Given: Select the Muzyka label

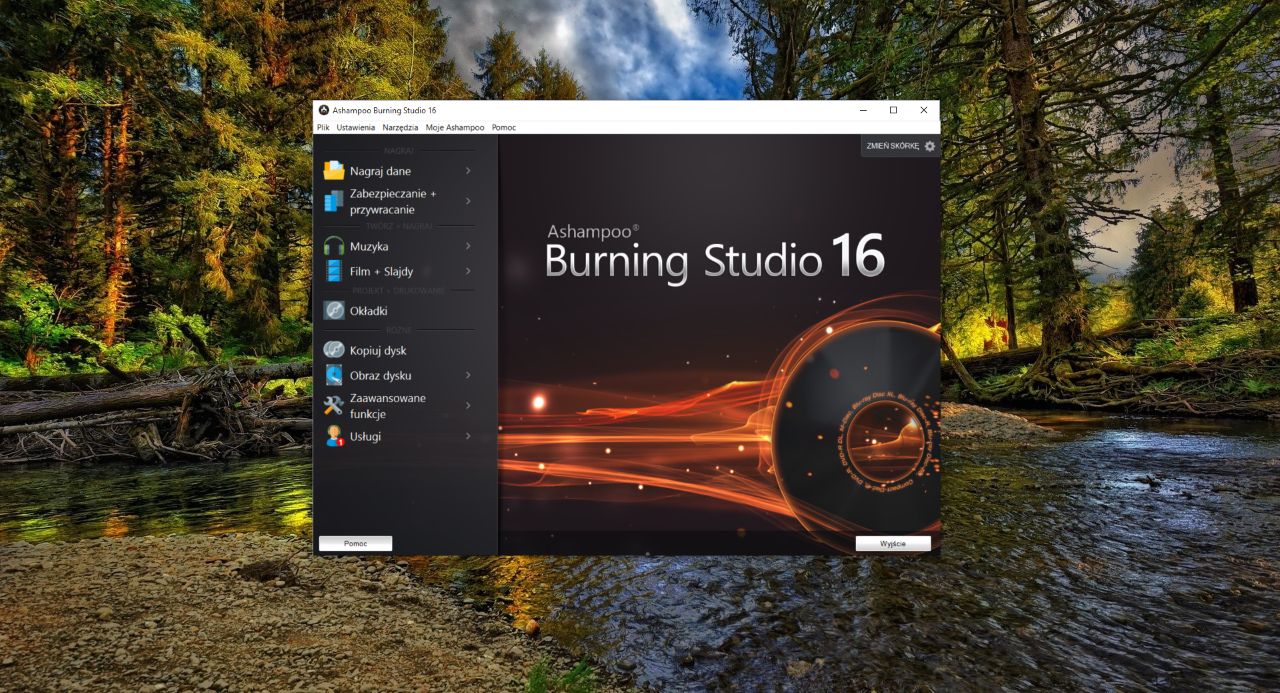Looking at the screenshot, I should tap(369, 246).
